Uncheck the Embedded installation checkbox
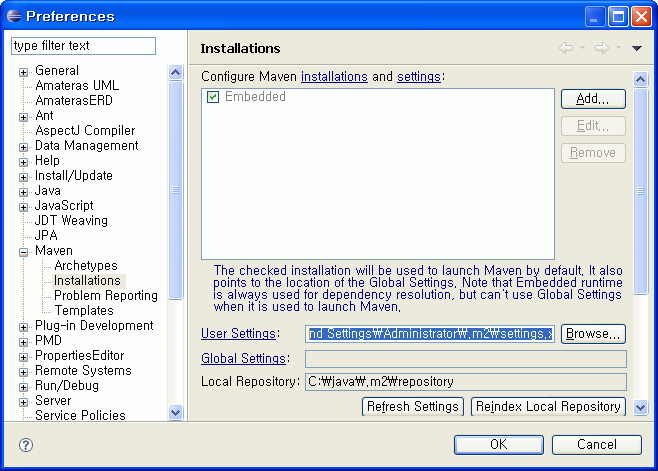658x471 pixels. click(x=213, y=97)
